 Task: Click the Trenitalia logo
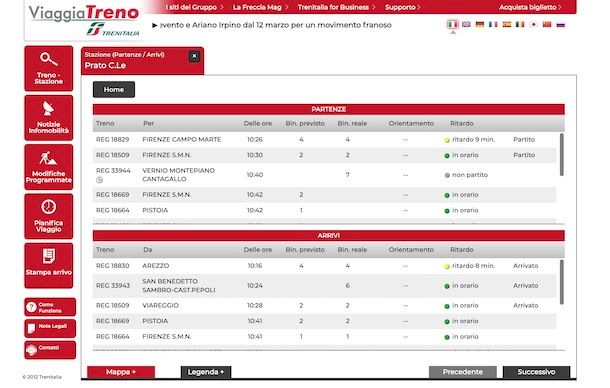tap(113, 30)
